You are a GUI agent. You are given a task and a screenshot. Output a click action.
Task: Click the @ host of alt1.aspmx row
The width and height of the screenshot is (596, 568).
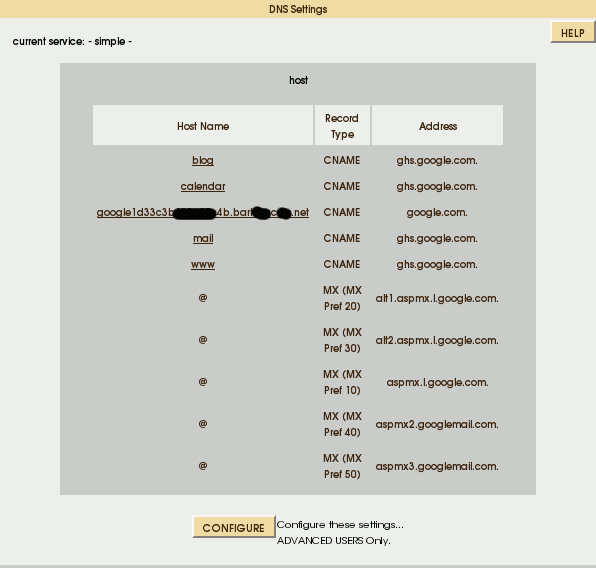pos(203,298)
